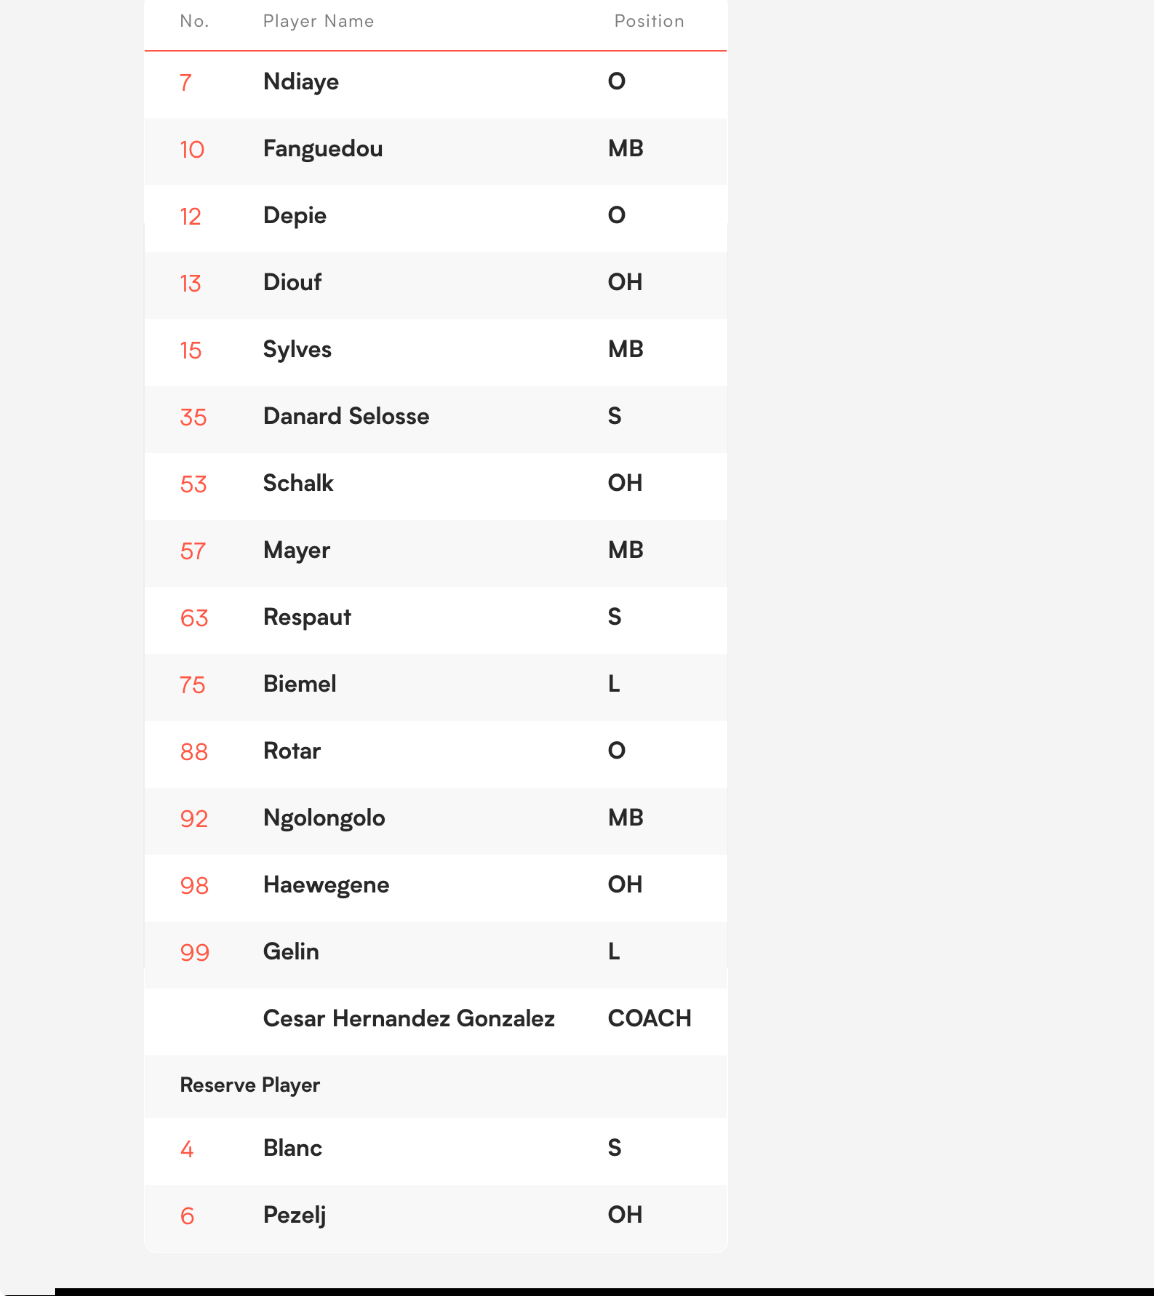Click the Player Name column header
The width and height of the screenshot is (1154, 1296).
tap(318, 21)
